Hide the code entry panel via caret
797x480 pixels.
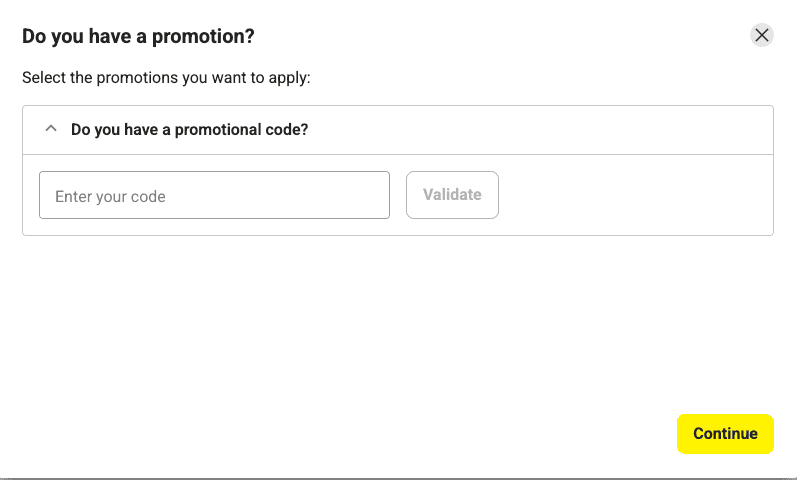[x=51, y=129]
